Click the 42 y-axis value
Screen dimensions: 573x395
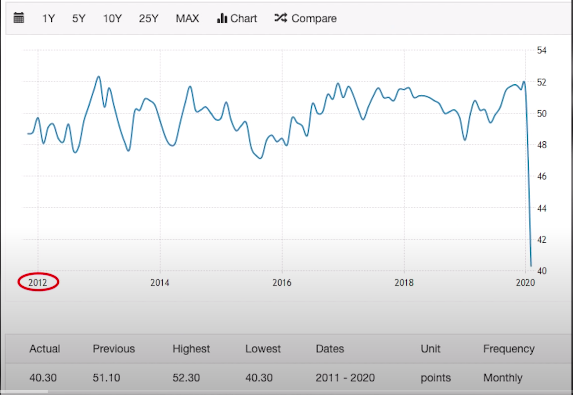coord(542,240)
